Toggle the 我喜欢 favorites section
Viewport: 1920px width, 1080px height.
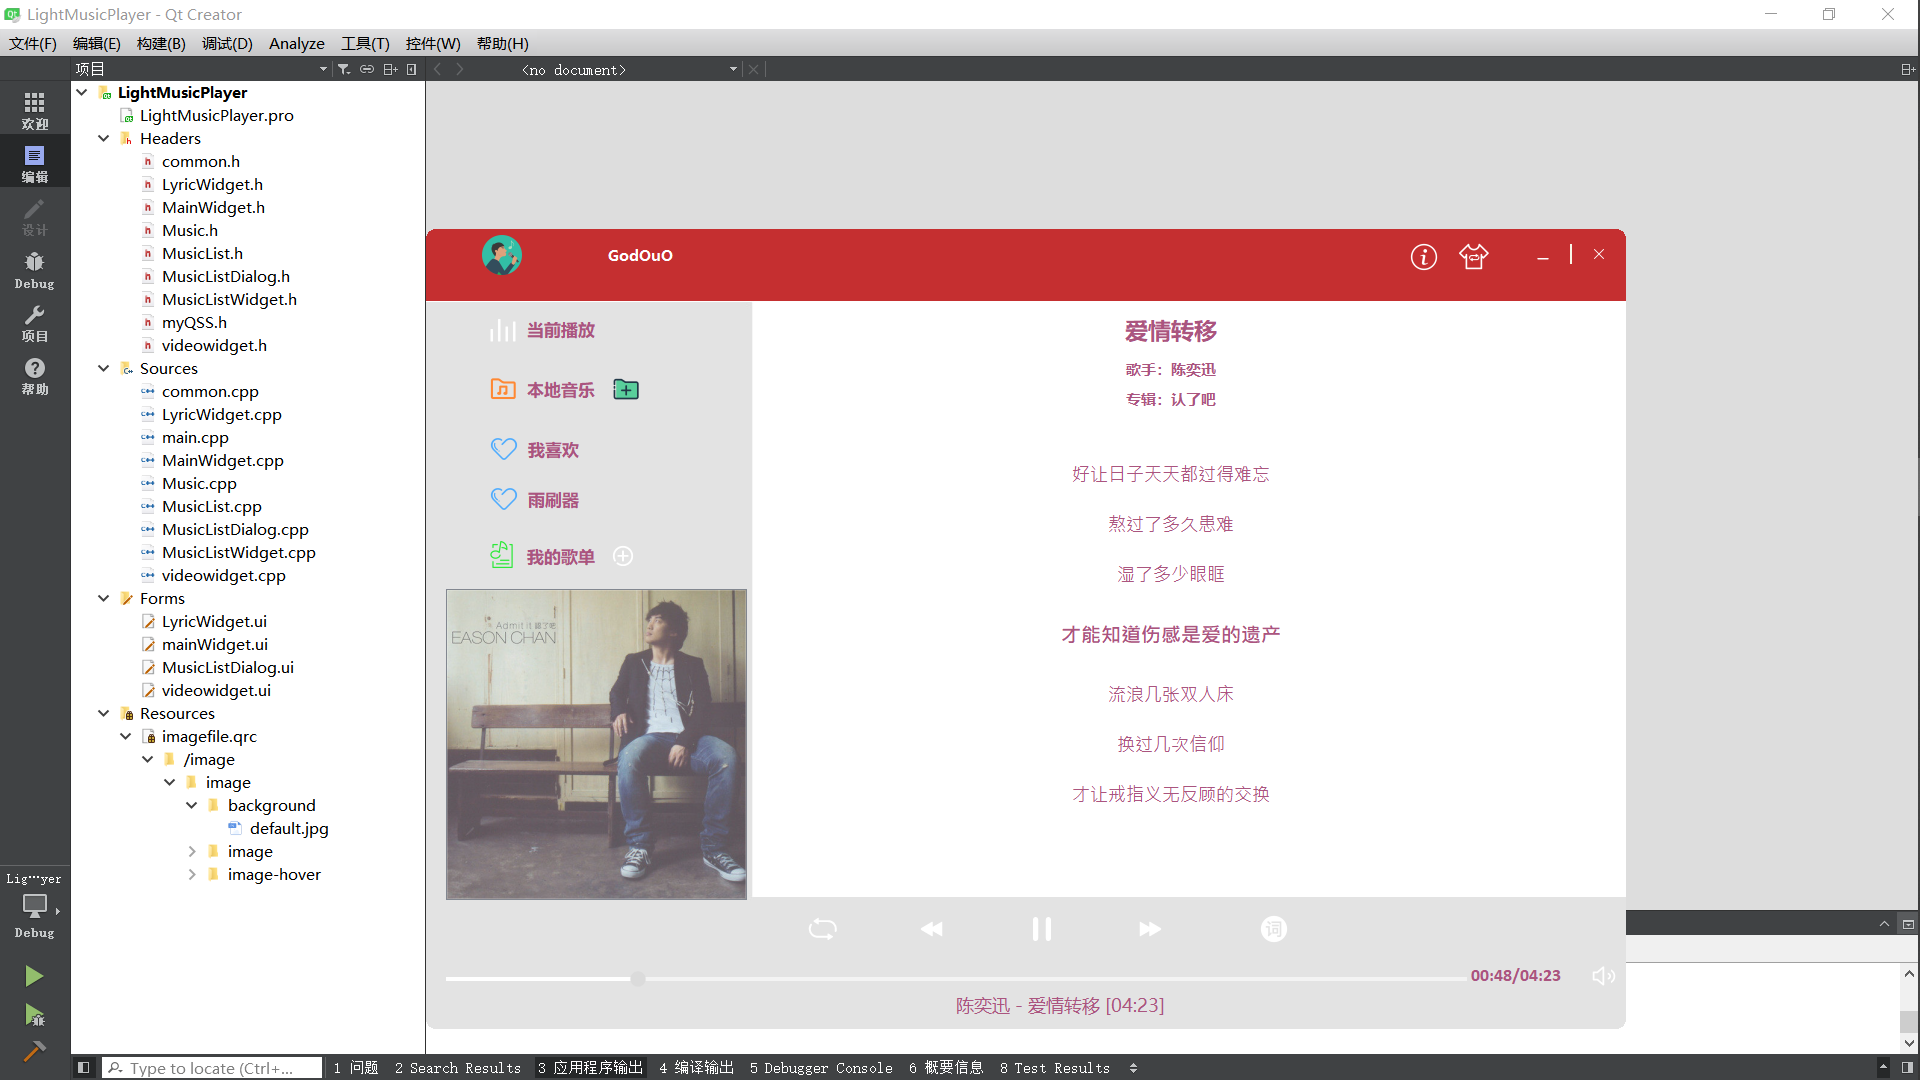point(553,450)
